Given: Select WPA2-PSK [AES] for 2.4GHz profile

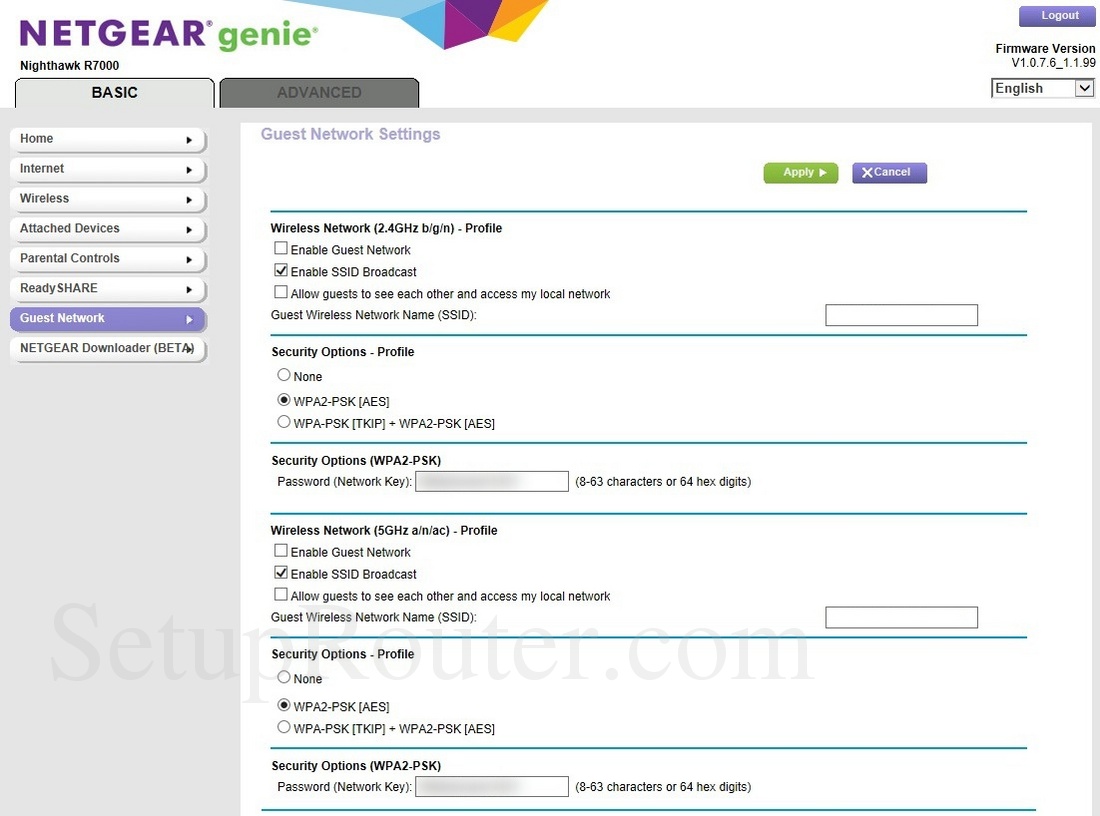Looking at the screenshot, I should coord(283,400).
